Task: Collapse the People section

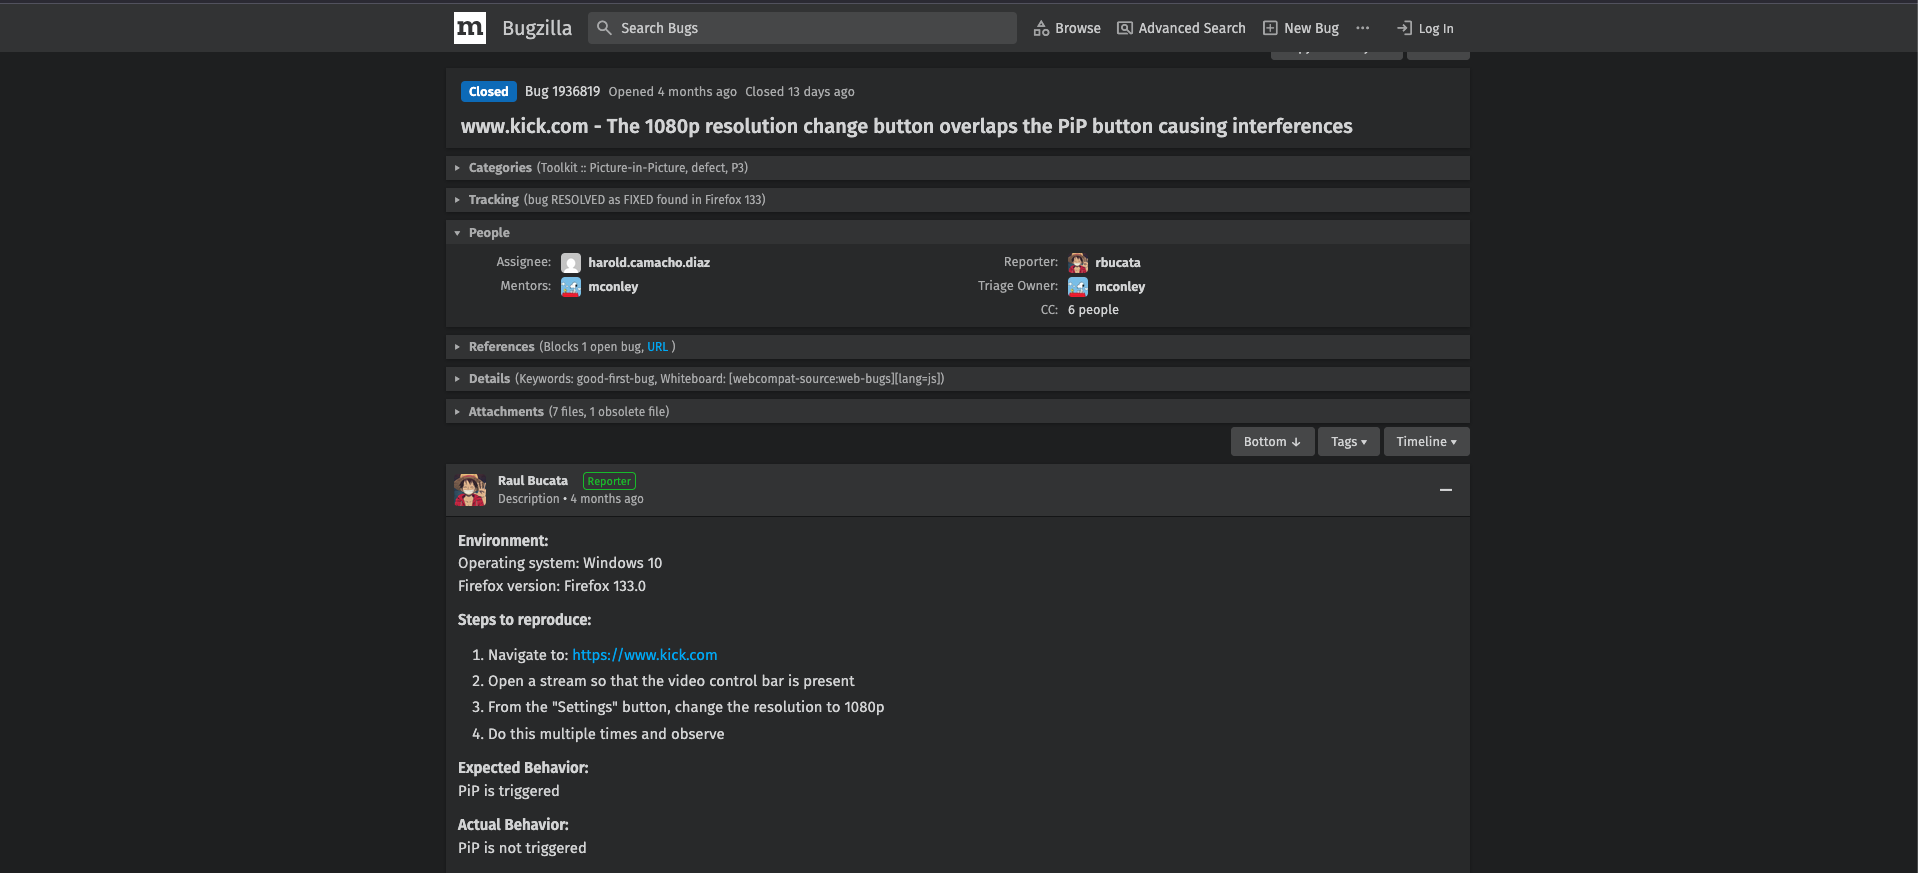Action: [957, 232]
